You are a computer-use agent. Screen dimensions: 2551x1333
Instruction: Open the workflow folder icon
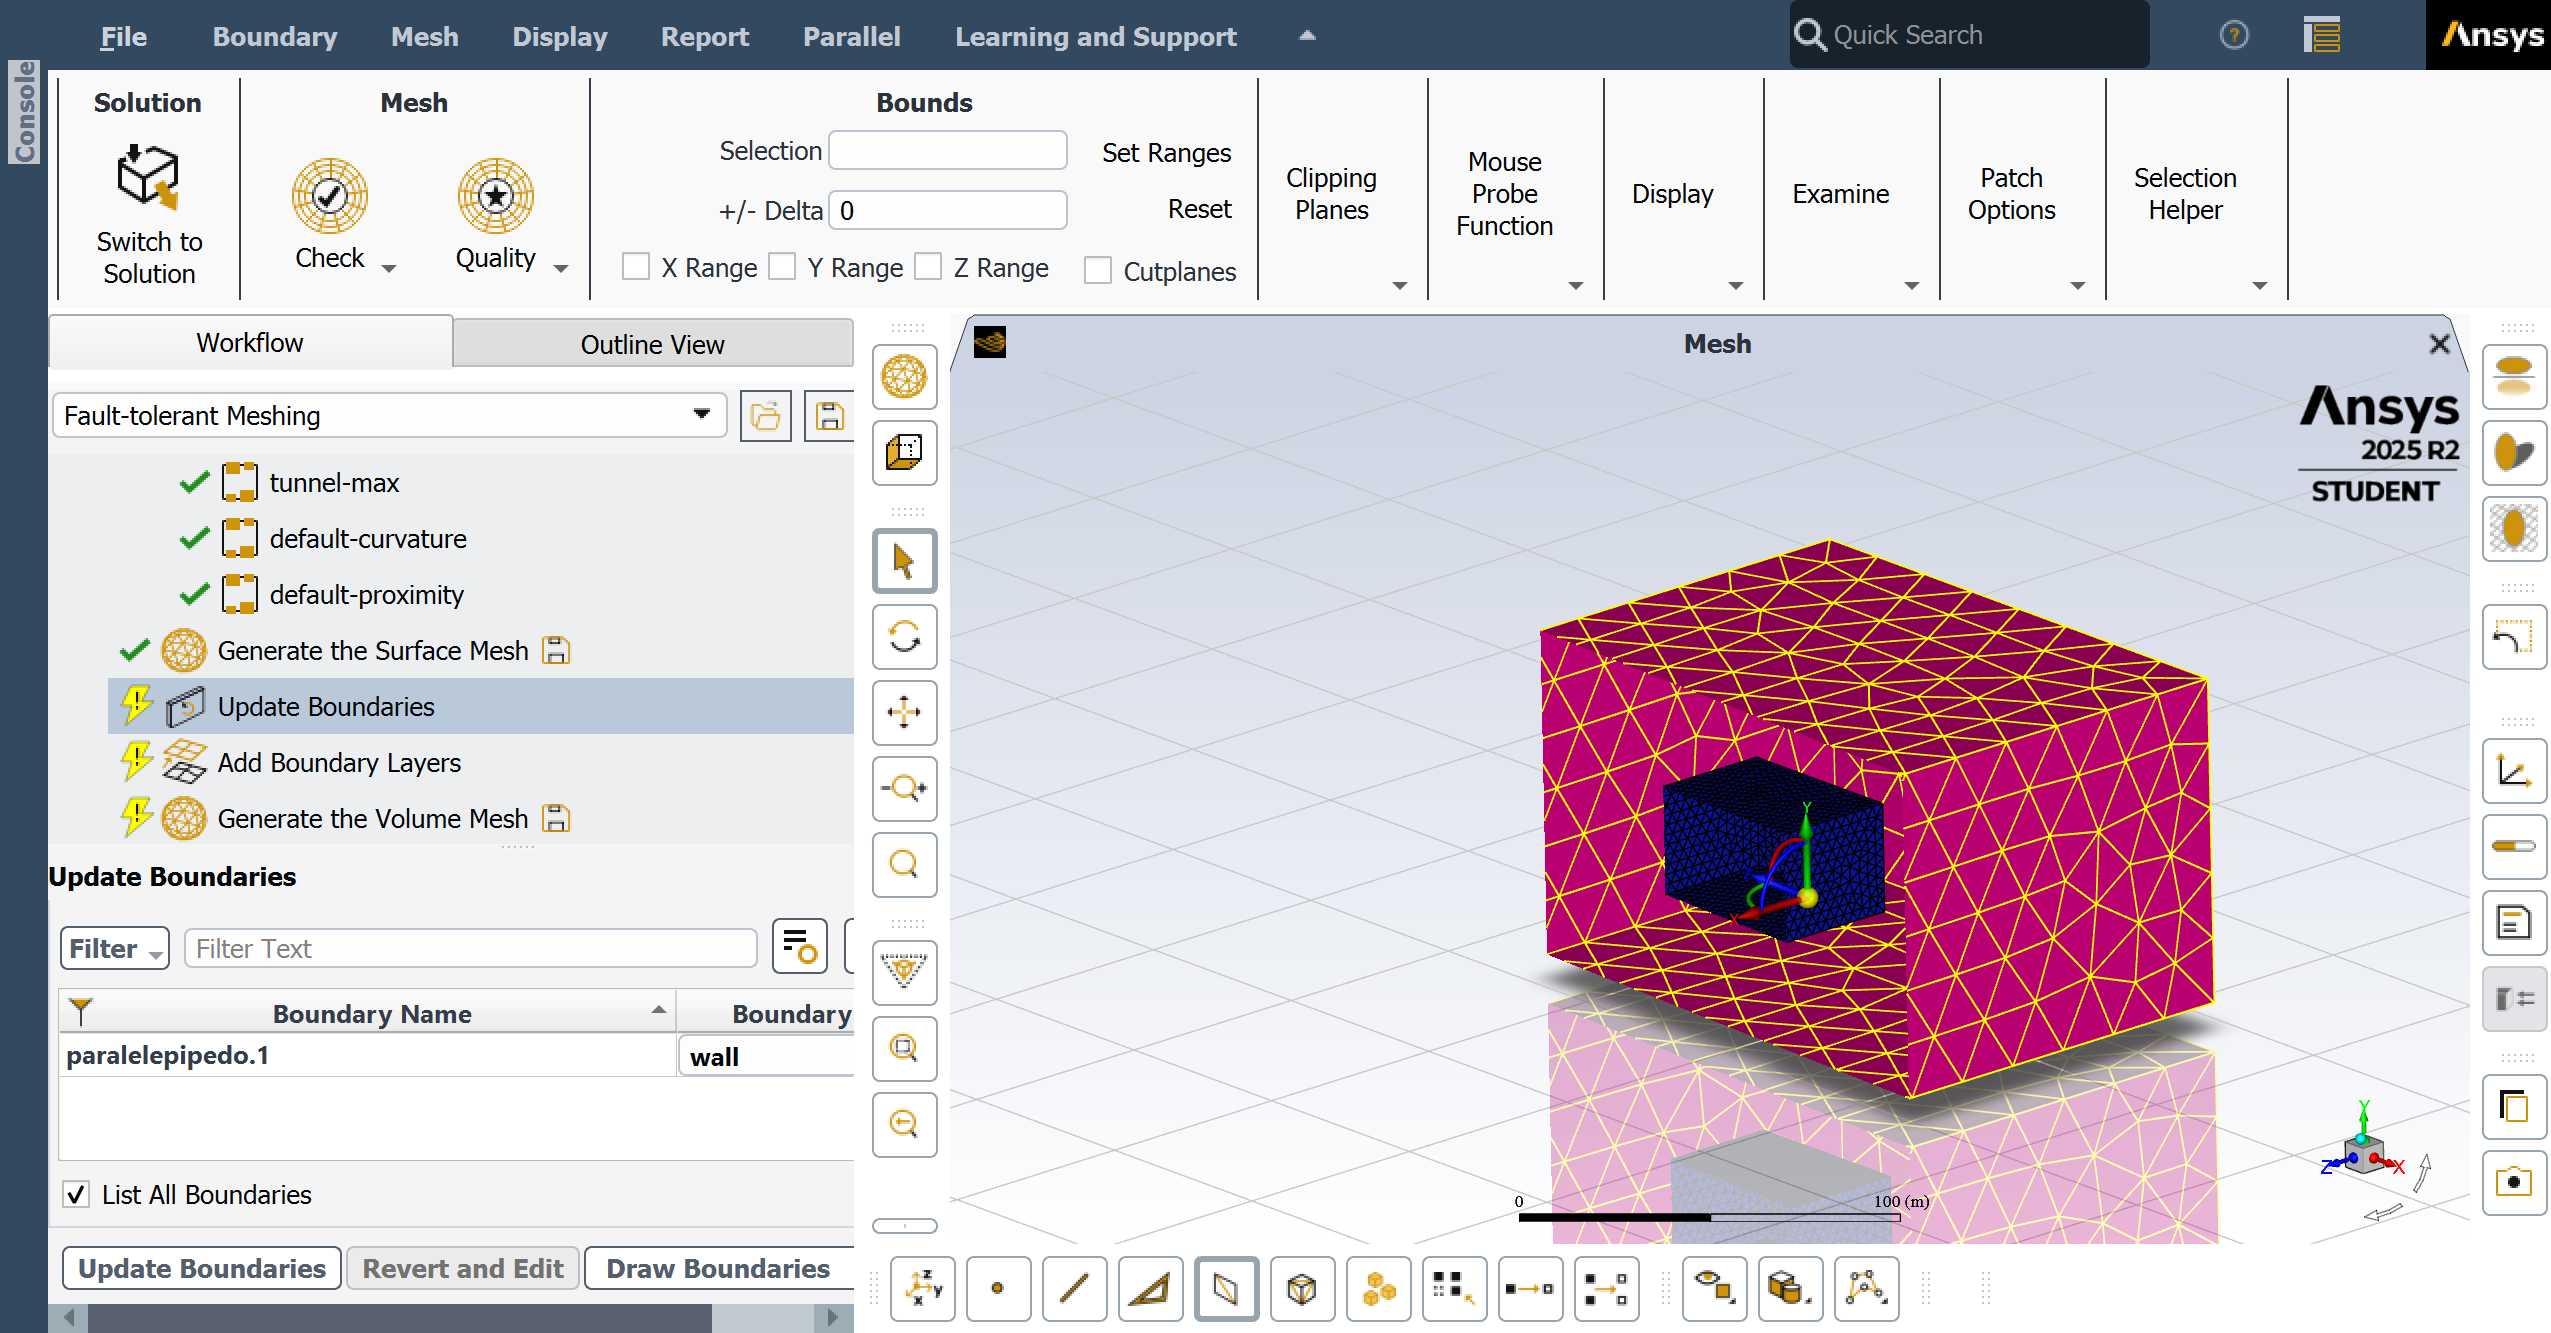click(x=765, y=416)
